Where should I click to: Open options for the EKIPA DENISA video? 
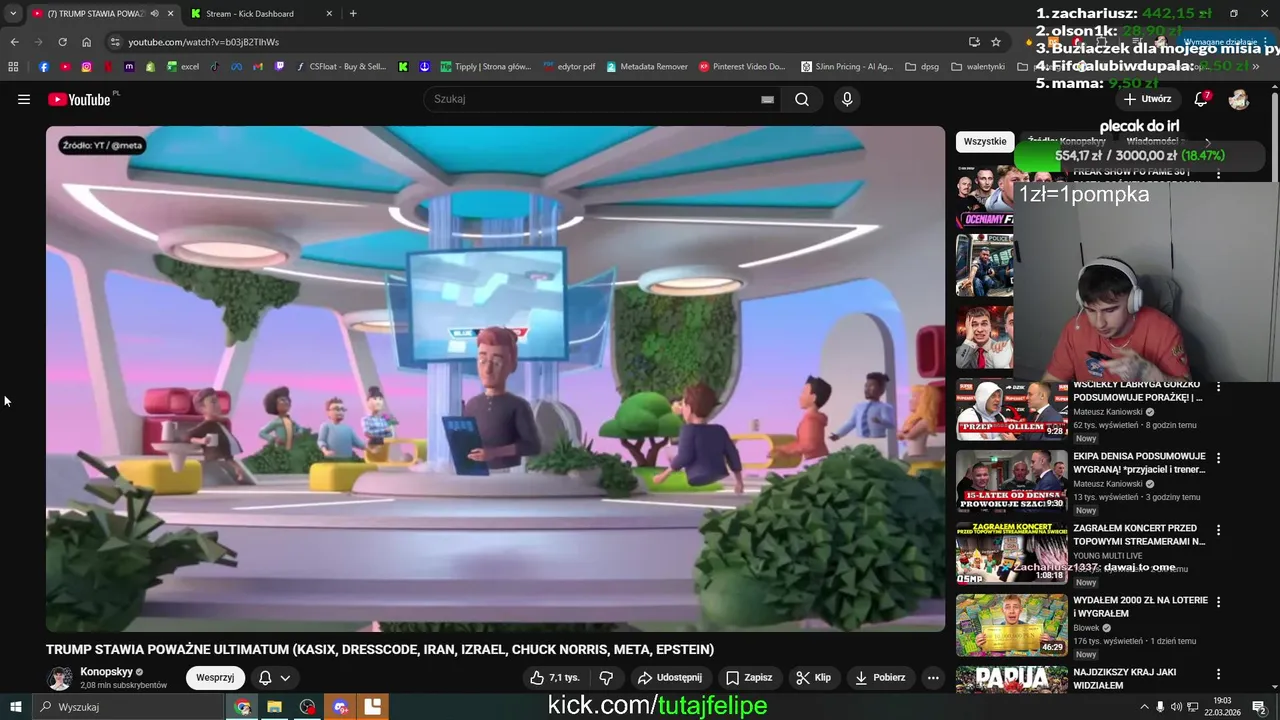[1218, 458]
